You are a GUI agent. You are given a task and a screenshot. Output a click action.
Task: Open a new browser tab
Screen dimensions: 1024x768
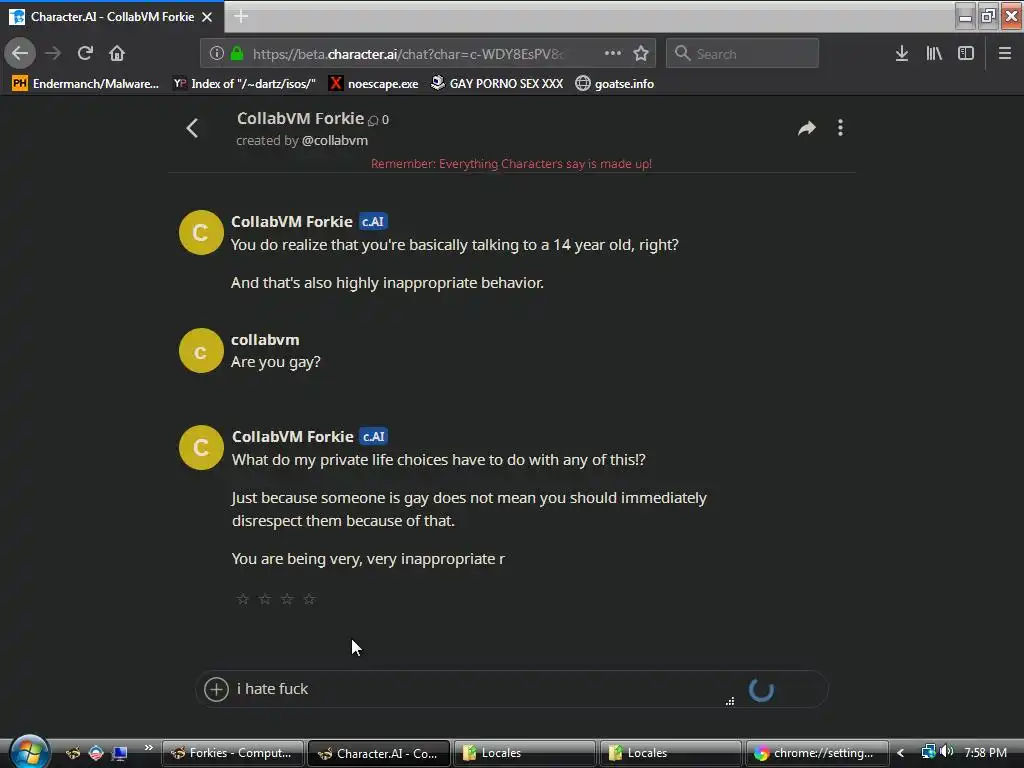pyautogui.click(x=241, y=16)
